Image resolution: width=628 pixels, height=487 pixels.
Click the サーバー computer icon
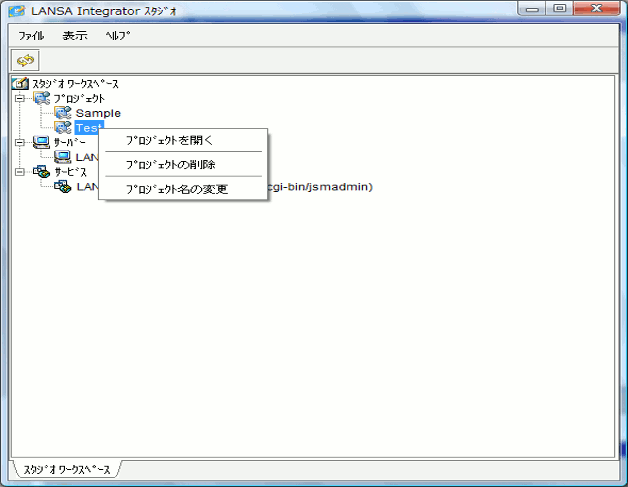click(x=42, y=142)
